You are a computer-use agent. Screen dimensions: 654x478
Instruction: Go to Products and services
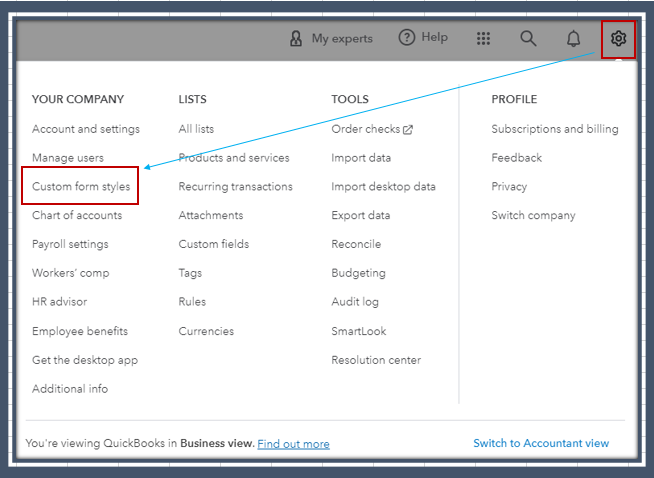pos(234,158)
